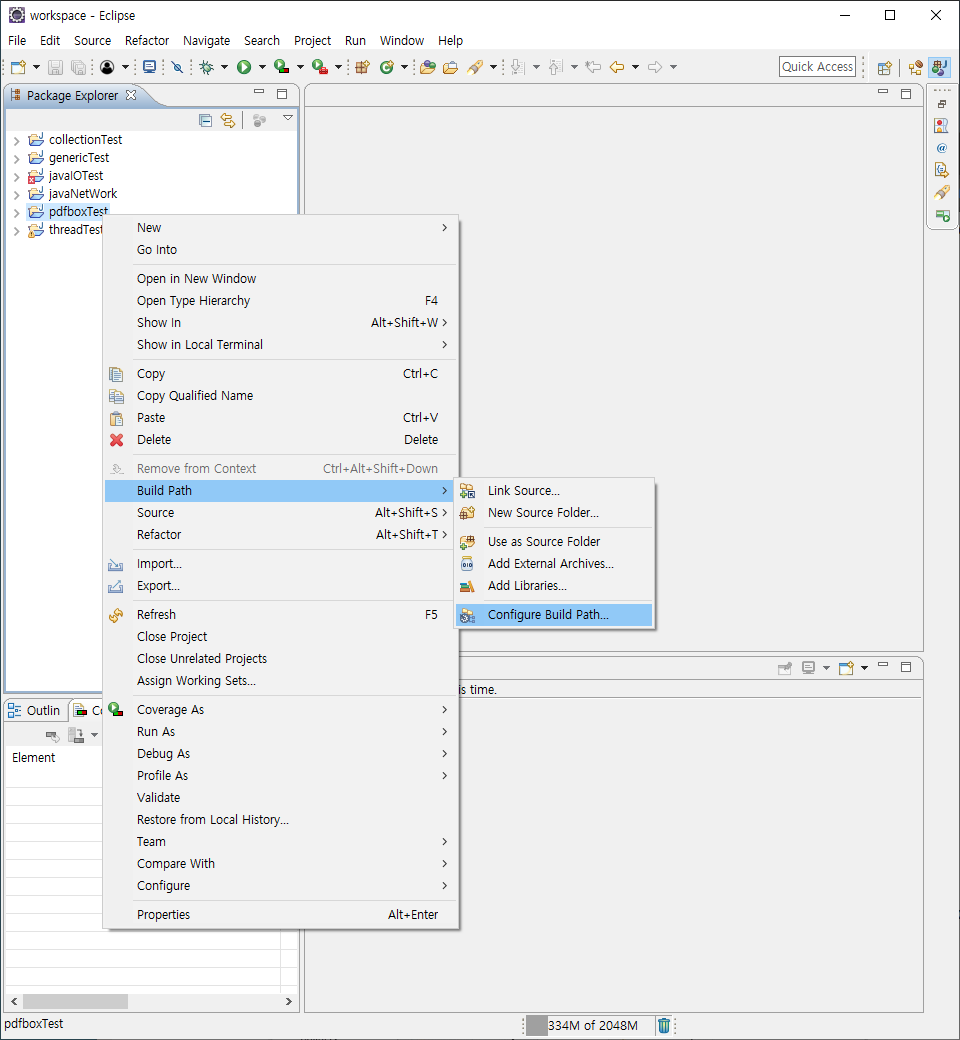Click Collapse All in Package Explorer
This screenshot has width=960, height=1040.
[x=206, y=120]
